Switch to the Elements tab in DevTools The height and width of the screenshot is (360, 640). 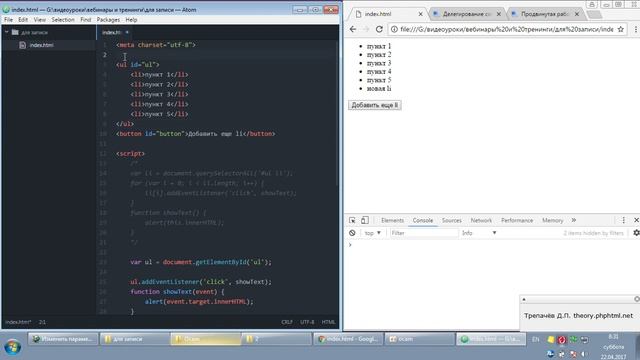coord(392,220)
